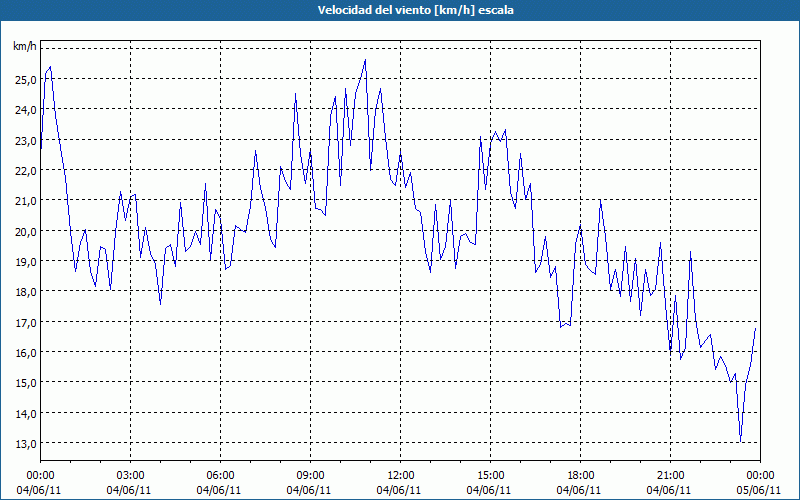Click the highest wind peak before 11:00
The width and height of the screenshot is (800, 500).
365,60
